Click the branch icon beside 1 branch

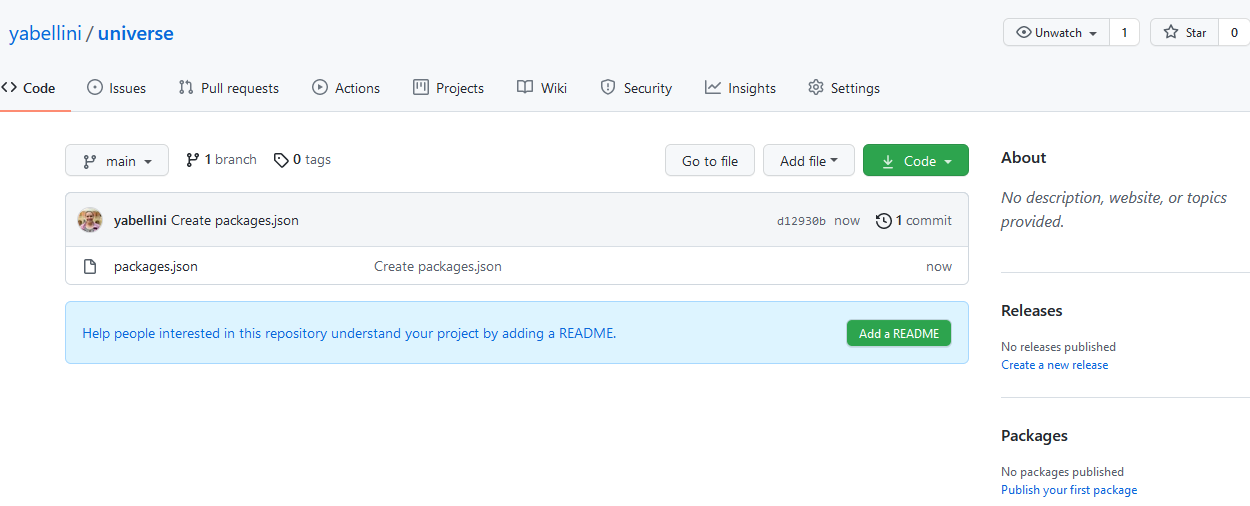(x=193, y=160)
